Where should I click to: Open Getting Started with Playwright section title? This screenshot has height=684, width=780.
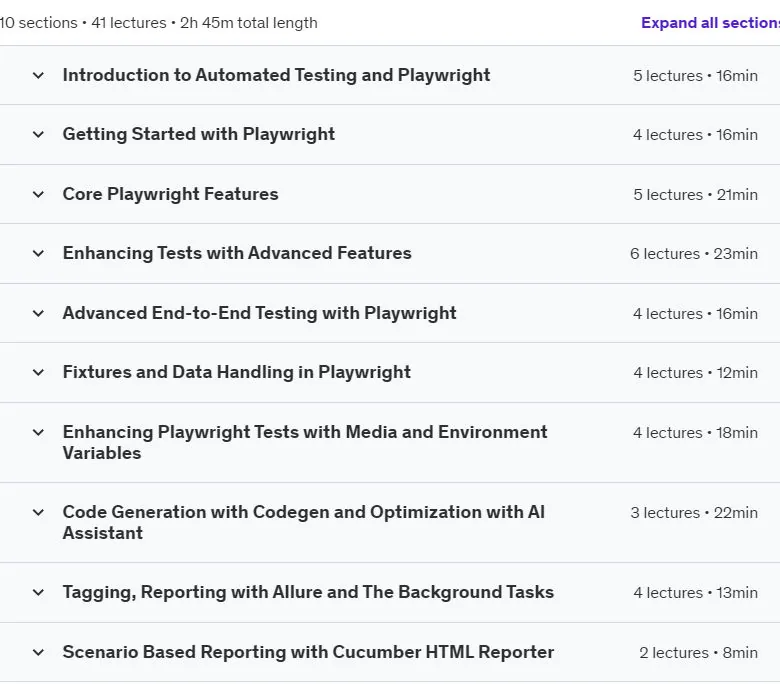point(198,134)
